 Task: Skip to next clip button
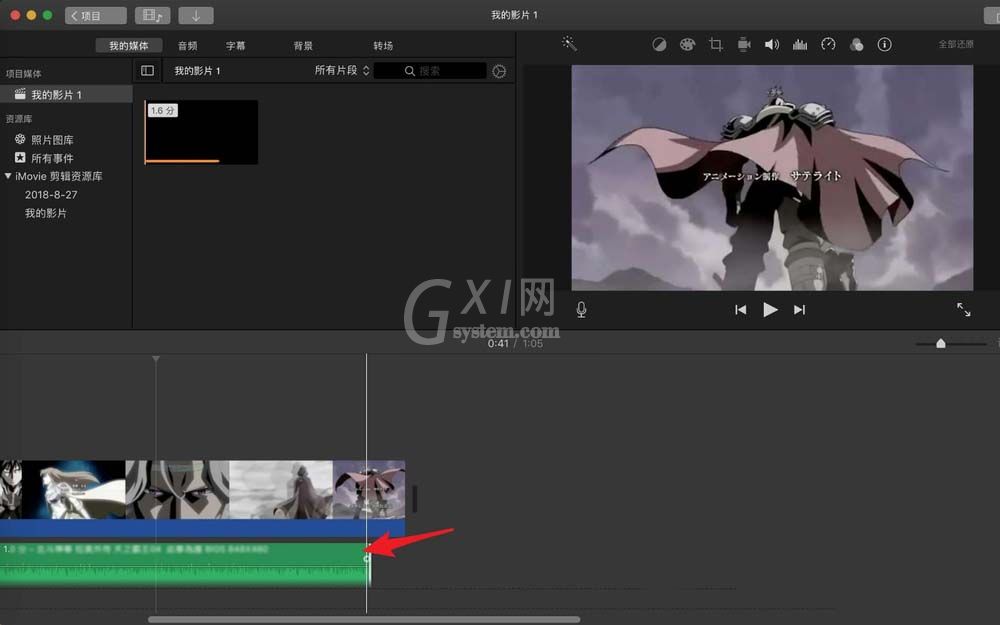point(800,310)
